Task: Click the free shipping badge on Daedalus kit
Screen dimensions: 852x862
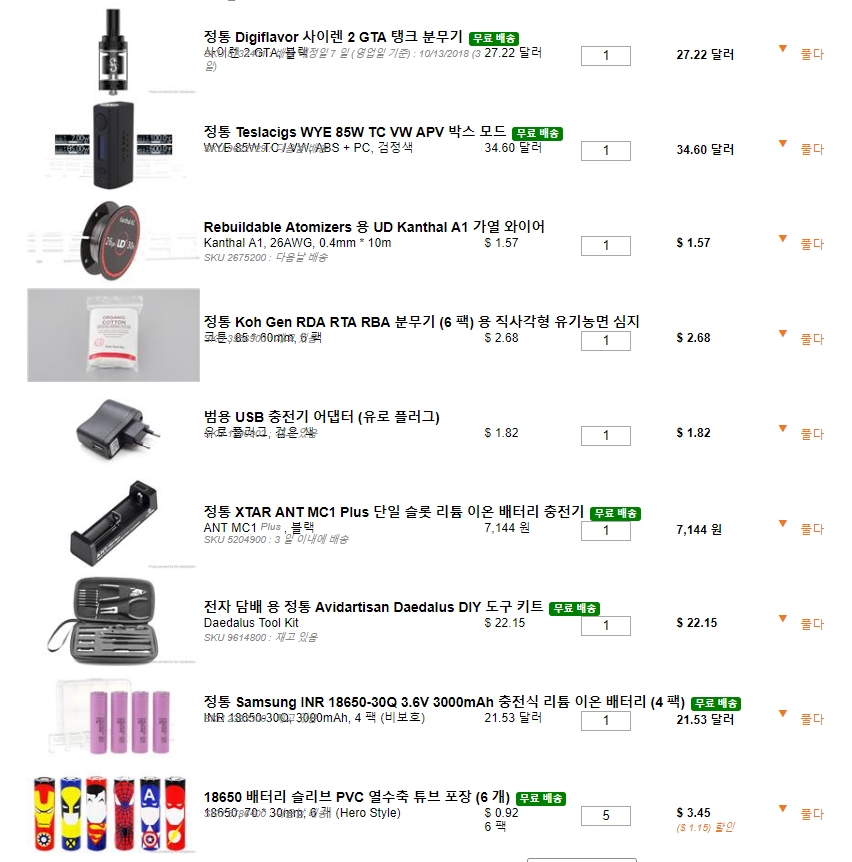Action: click(x=574, y=609)
